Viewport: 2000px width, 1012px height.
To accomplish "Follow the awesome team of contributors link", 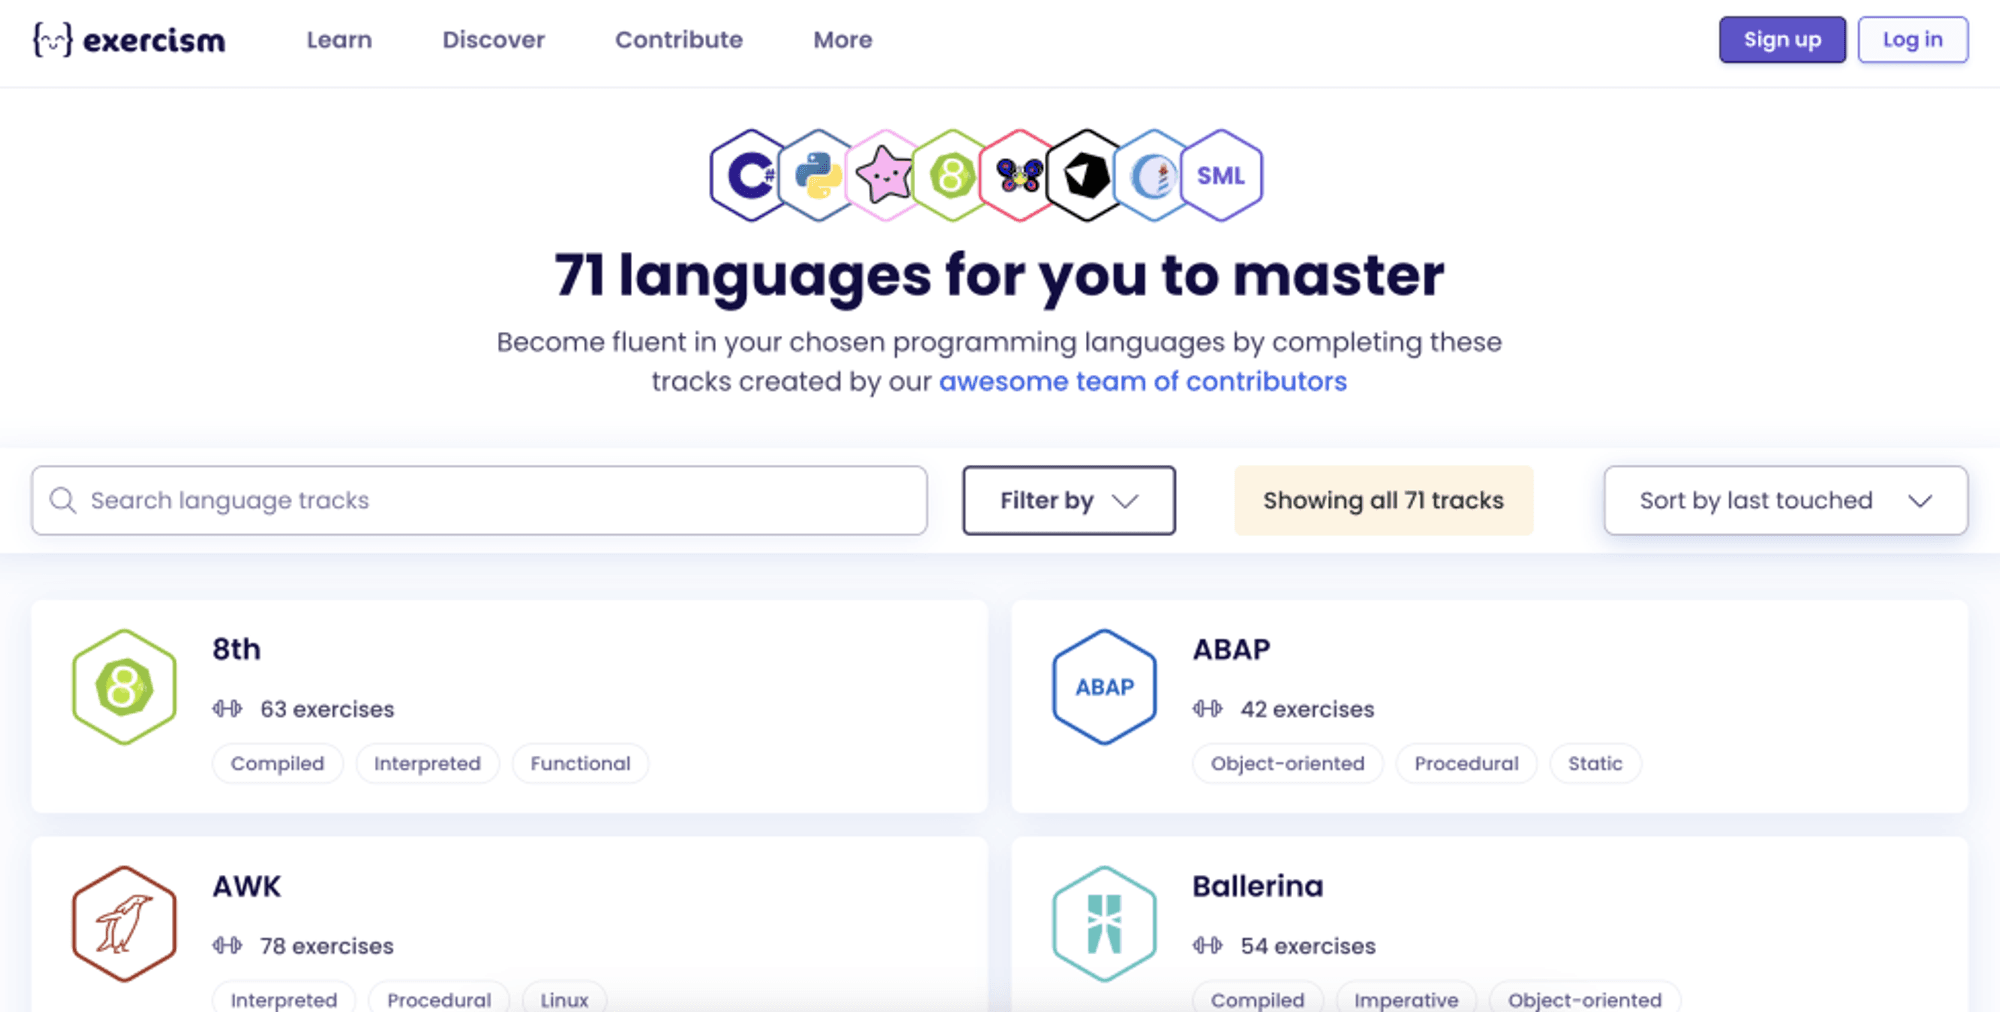I will click(x=1142, y=382).
